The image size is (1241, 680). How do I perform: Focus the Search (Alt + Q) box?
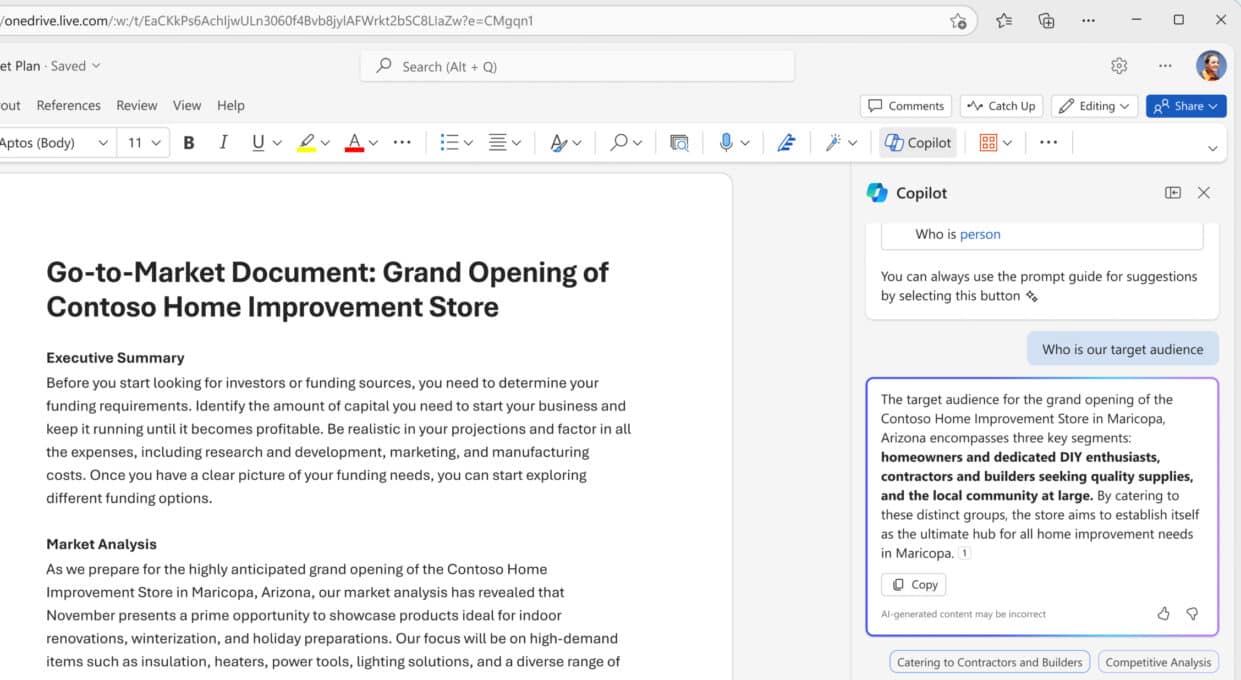[577, 66]
